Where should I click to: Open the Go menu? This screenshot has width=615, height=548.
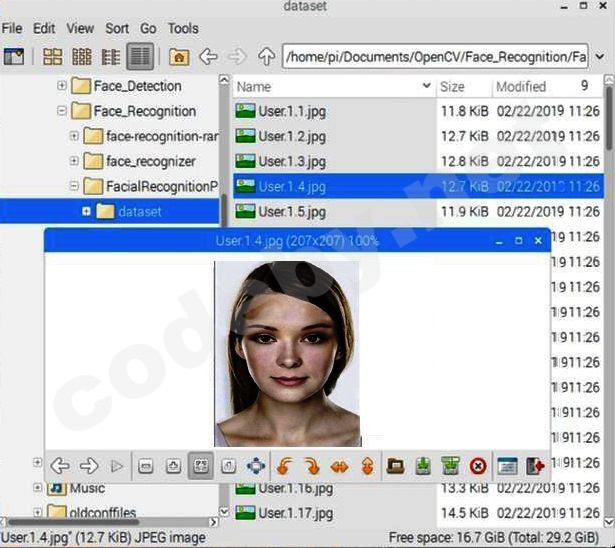coord(148,28)
